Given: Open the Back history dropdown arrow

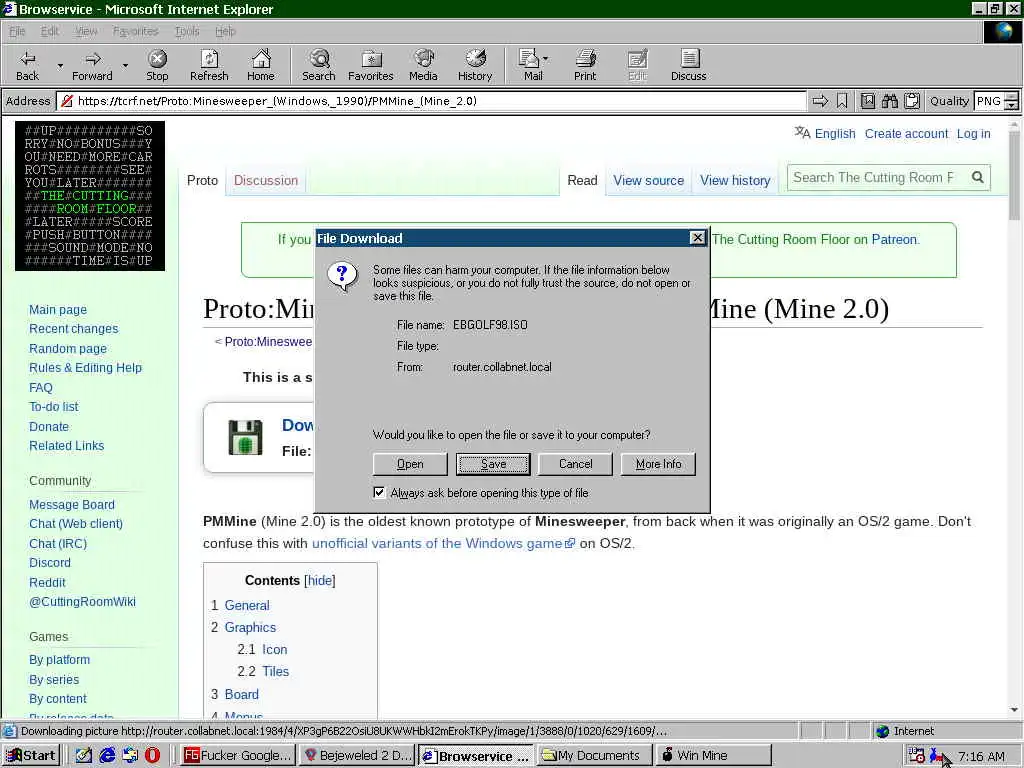Looking at the screenshot, I should click(60, 66).
